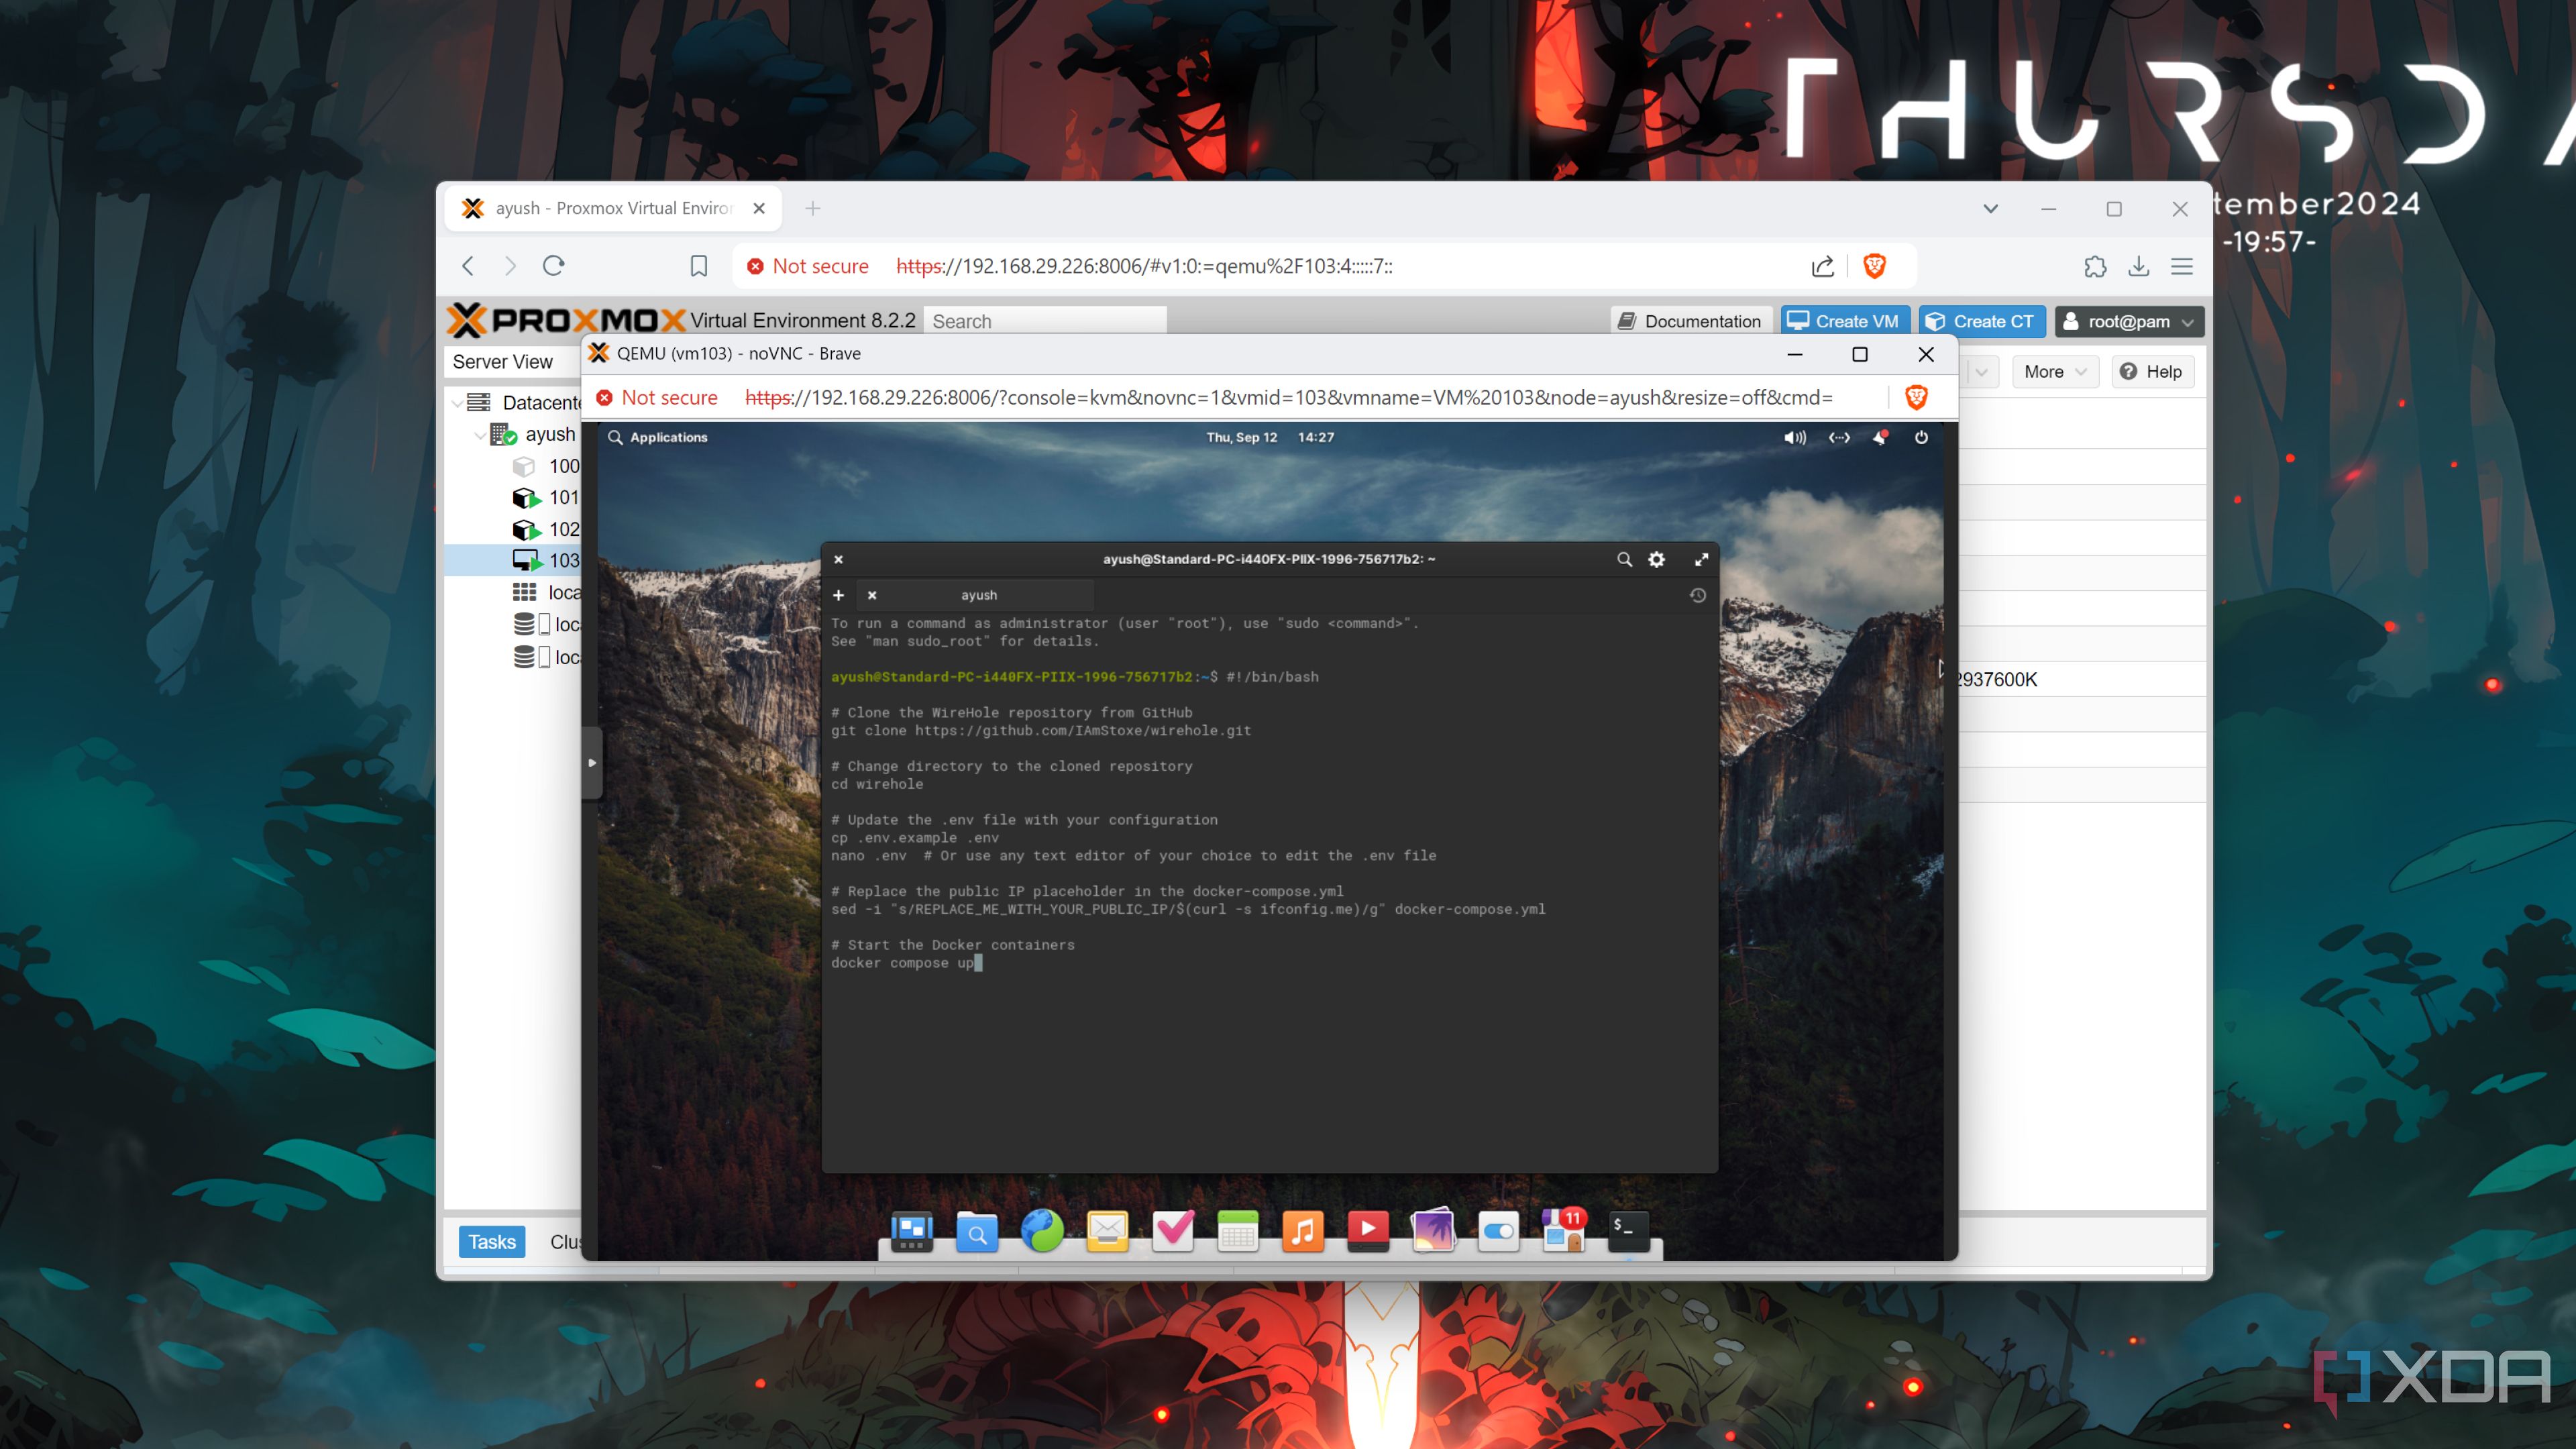This screenshot has height=1449, width=2576.
Task: Click Brave Shields icon in main browser
Action: (1875, 266)
